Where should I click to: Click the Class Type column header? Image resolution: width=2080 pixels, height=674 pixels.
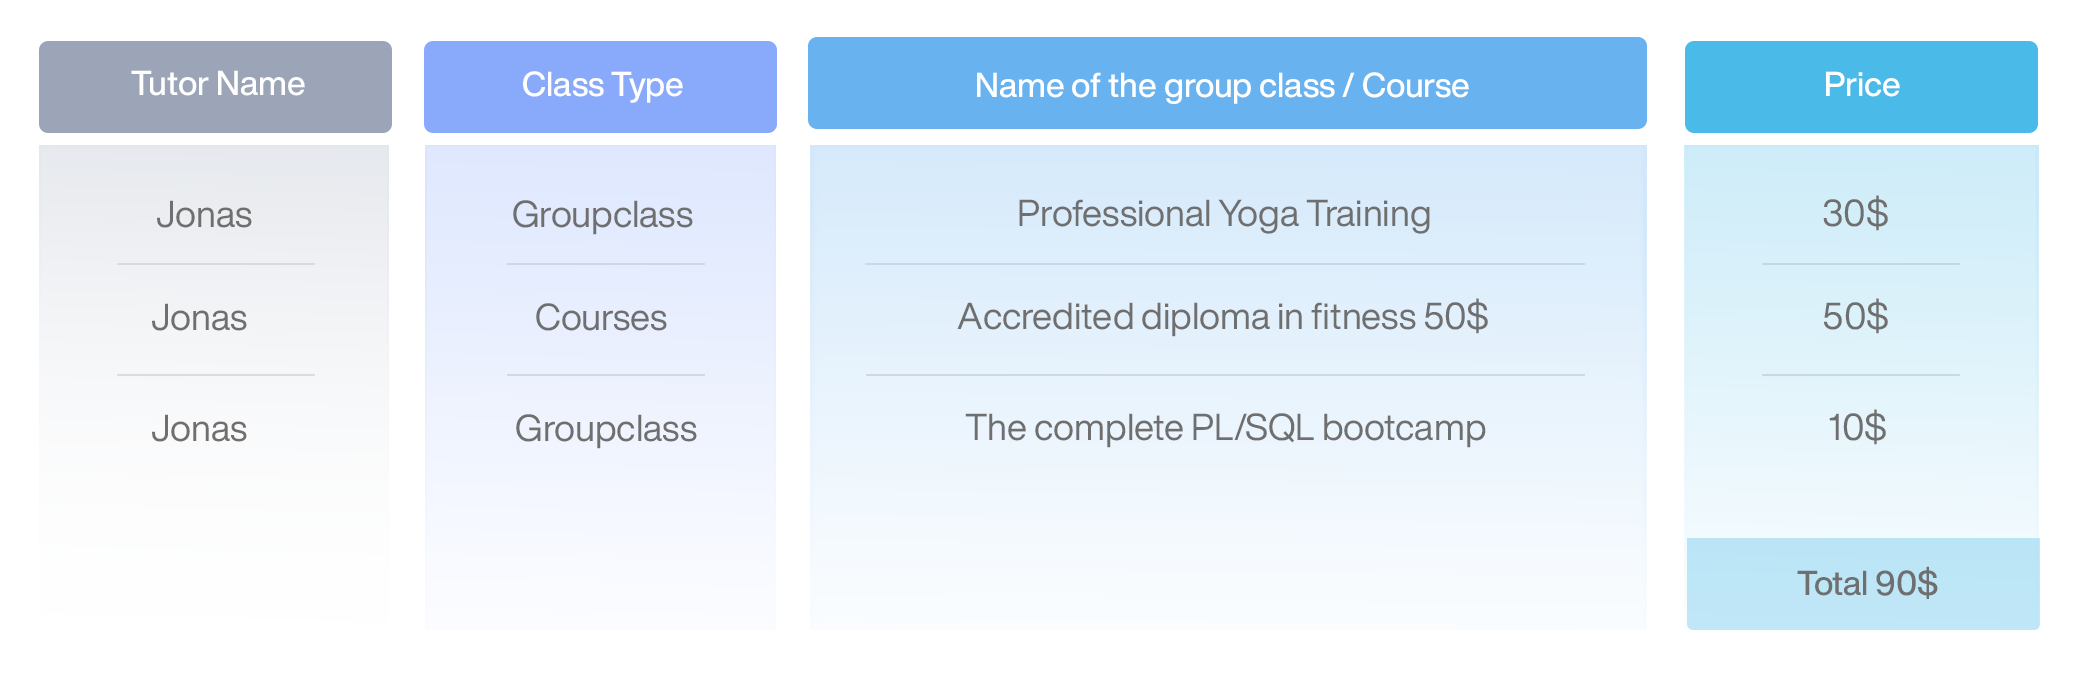[600, 87]
